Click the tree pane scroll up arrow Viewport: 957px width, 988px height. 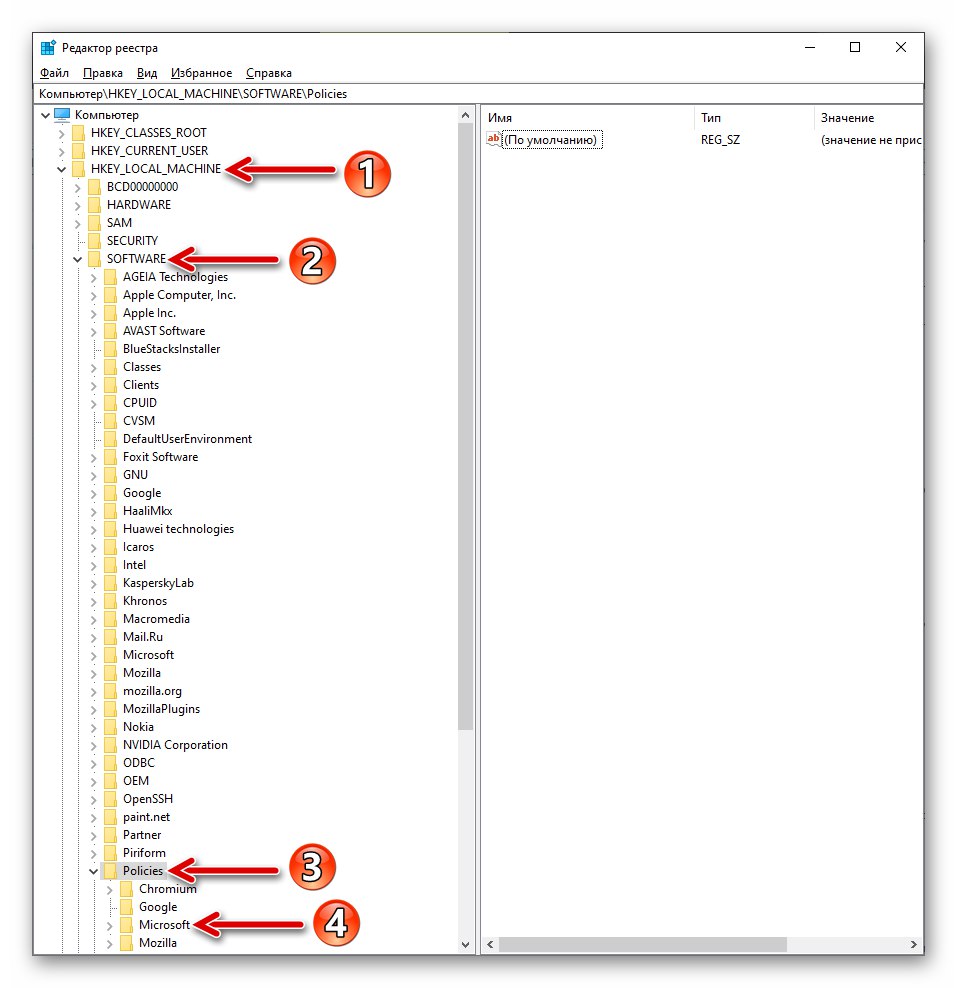coord(466,115)
